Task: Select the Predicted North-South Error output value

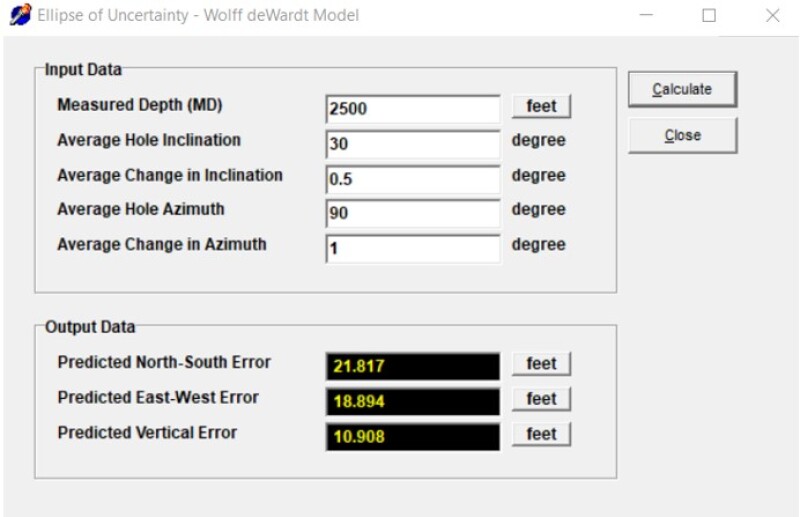Action: coord(412,366)
